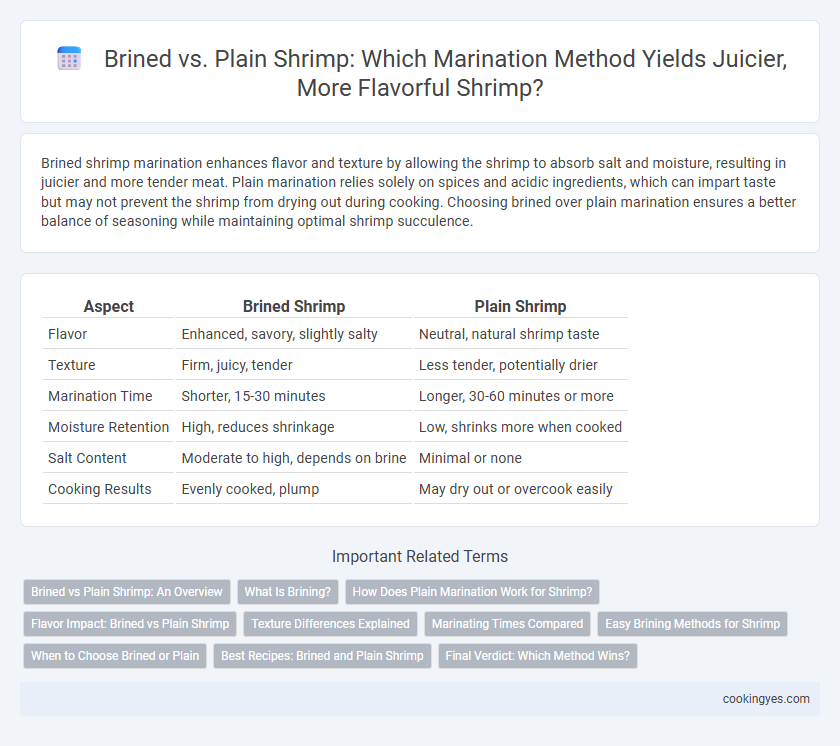Click the 'Moisture Retention' row label
This screenshot has height=746, width=840.
(x=108, y=427)
